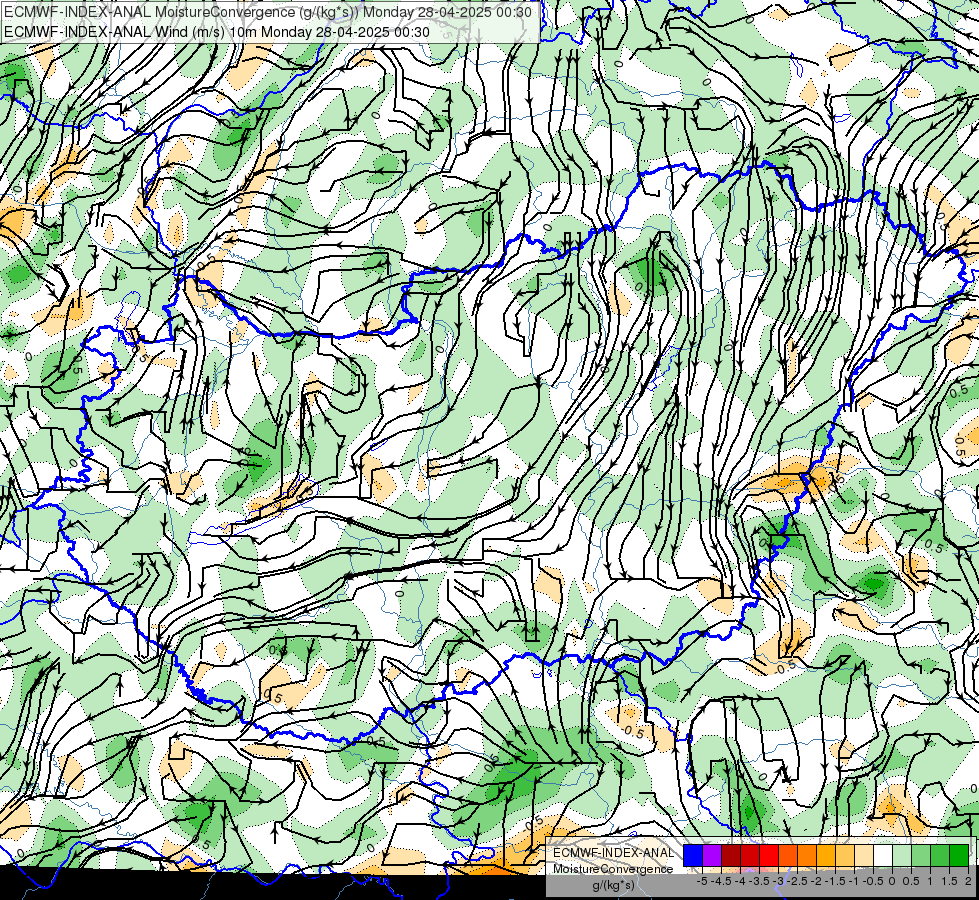Click the MoistureConvergence title line at top
This screenshot has height=900, width=979.
tap(268, 12)
